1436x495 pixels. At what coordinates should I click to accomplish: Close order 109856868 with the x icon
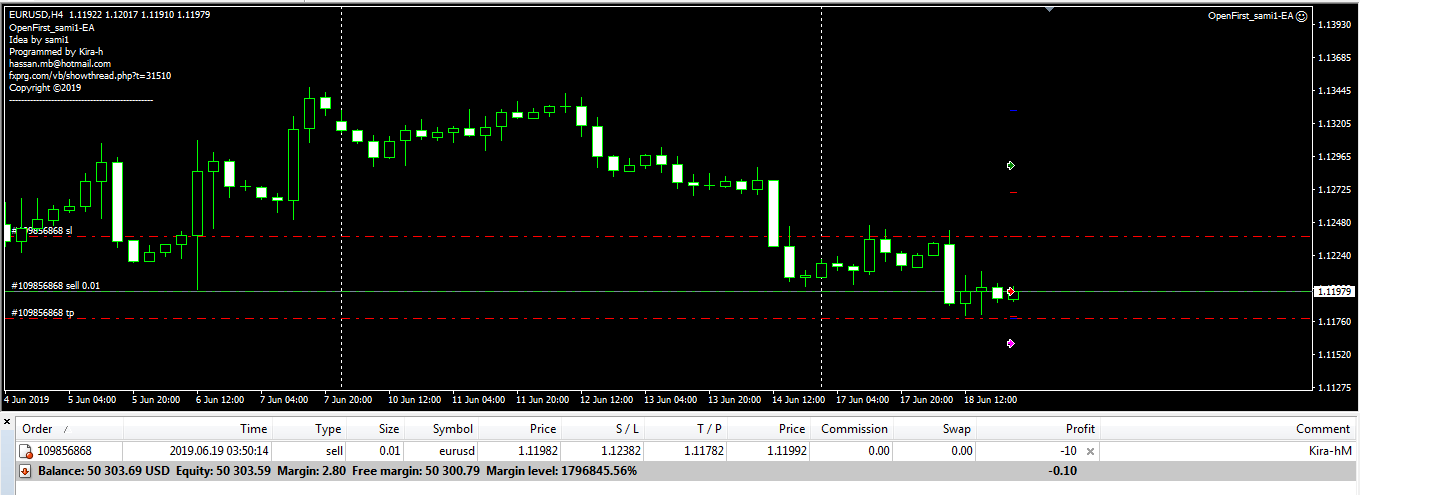pyautogui.click(x=1090, y=451)
